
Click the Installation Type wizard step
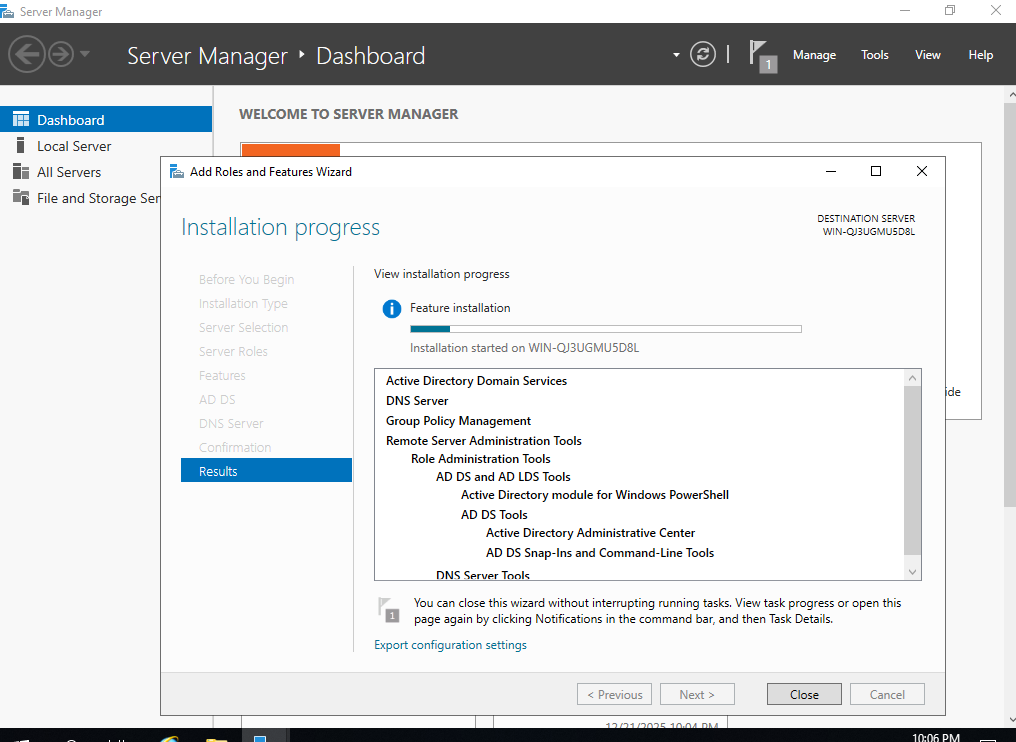pyautogui.click(x=243, y=303)
